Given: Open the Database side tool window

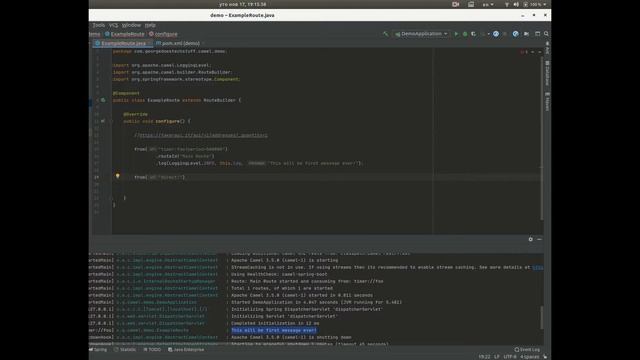Looking at the screenshot, I should 547,73.
